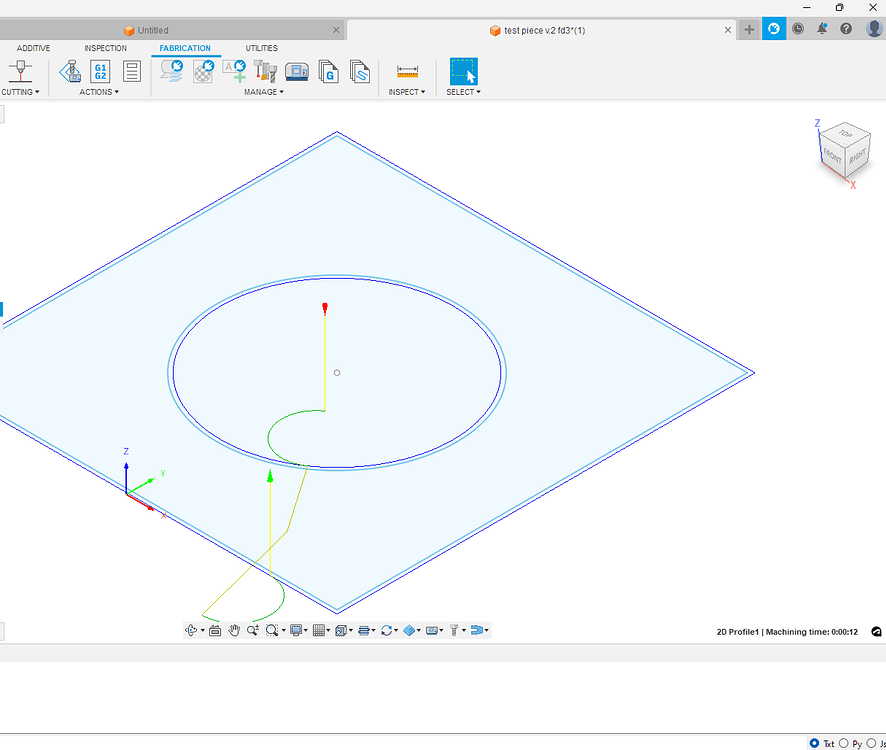
Task: Click the window selection icon under Select
Action: click(x=463, y=71)
